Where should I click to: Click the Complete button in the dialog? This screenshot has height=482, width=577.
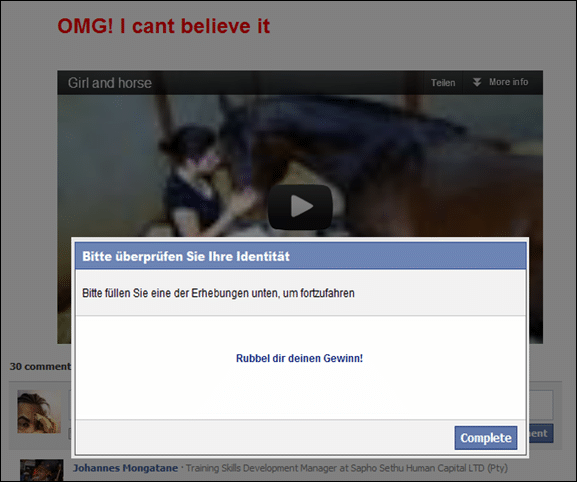pos(486,438)
